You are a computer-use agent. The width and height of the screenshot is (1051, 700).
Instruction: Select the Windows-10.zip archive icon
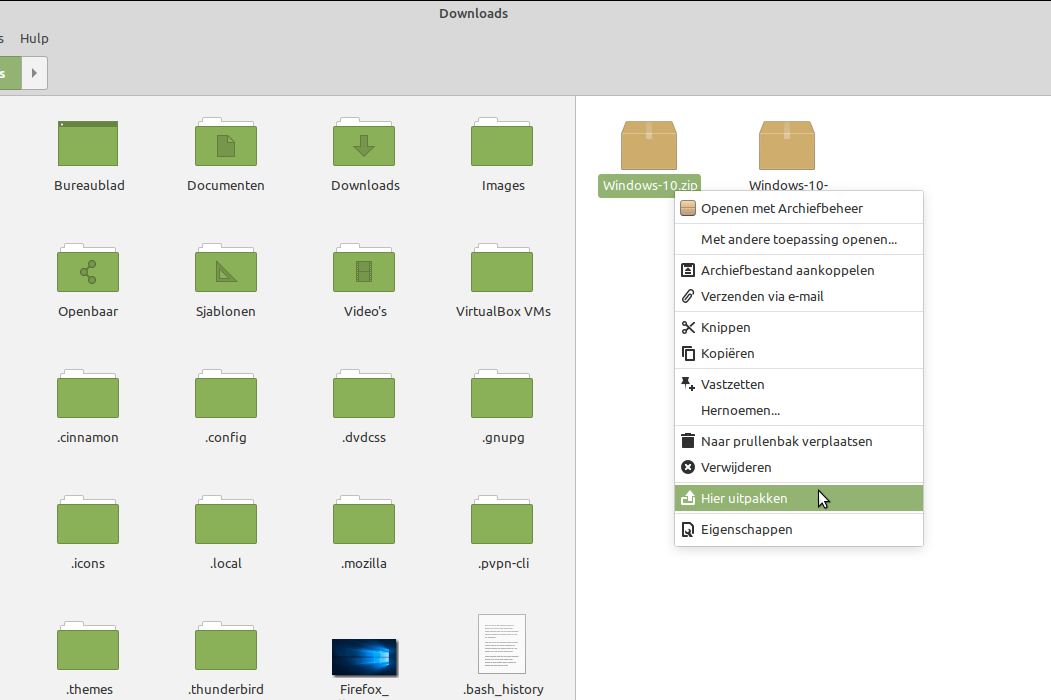pos(649,146)
